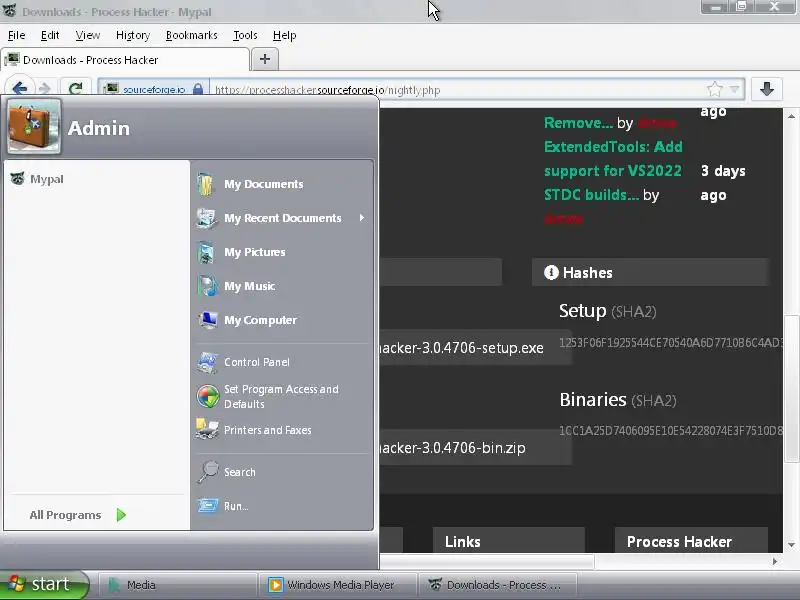Image resolution: width=800 pixels, height=600 pixels.
Task: Click the Admin user picture in Start menu
Action: coord(34,127)
